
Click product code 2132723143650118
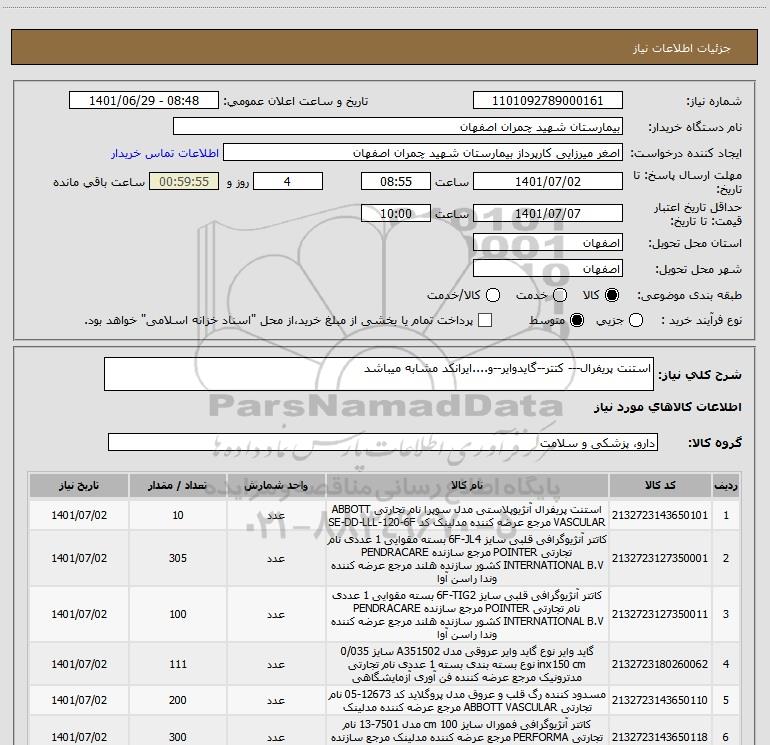pos(660,737)
